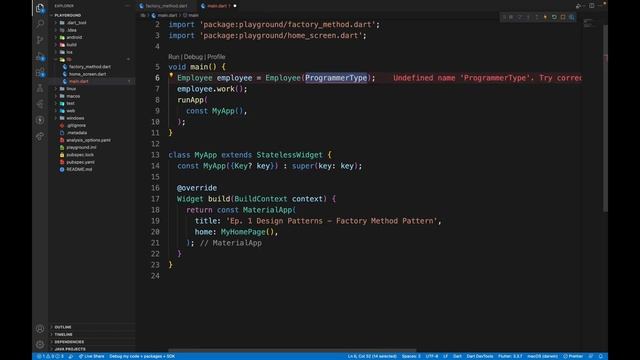This screenshot has width=640, height=360.
Task: Open the Accounts icon in activity bar
Action: [x=40, y=329]
